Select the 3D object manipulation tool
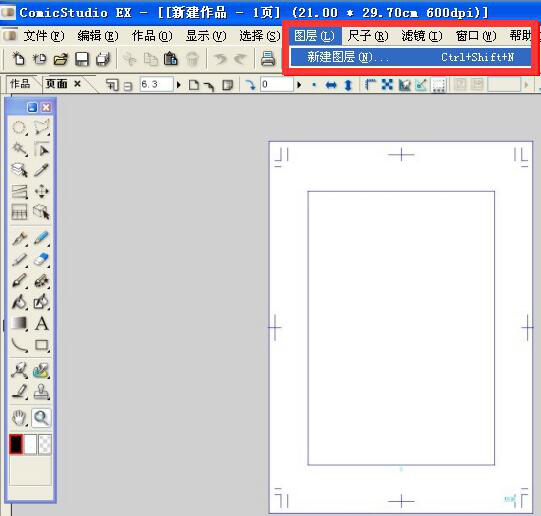Image resolution: width=541 pixels, height=516 pixels. pos(42,212)
